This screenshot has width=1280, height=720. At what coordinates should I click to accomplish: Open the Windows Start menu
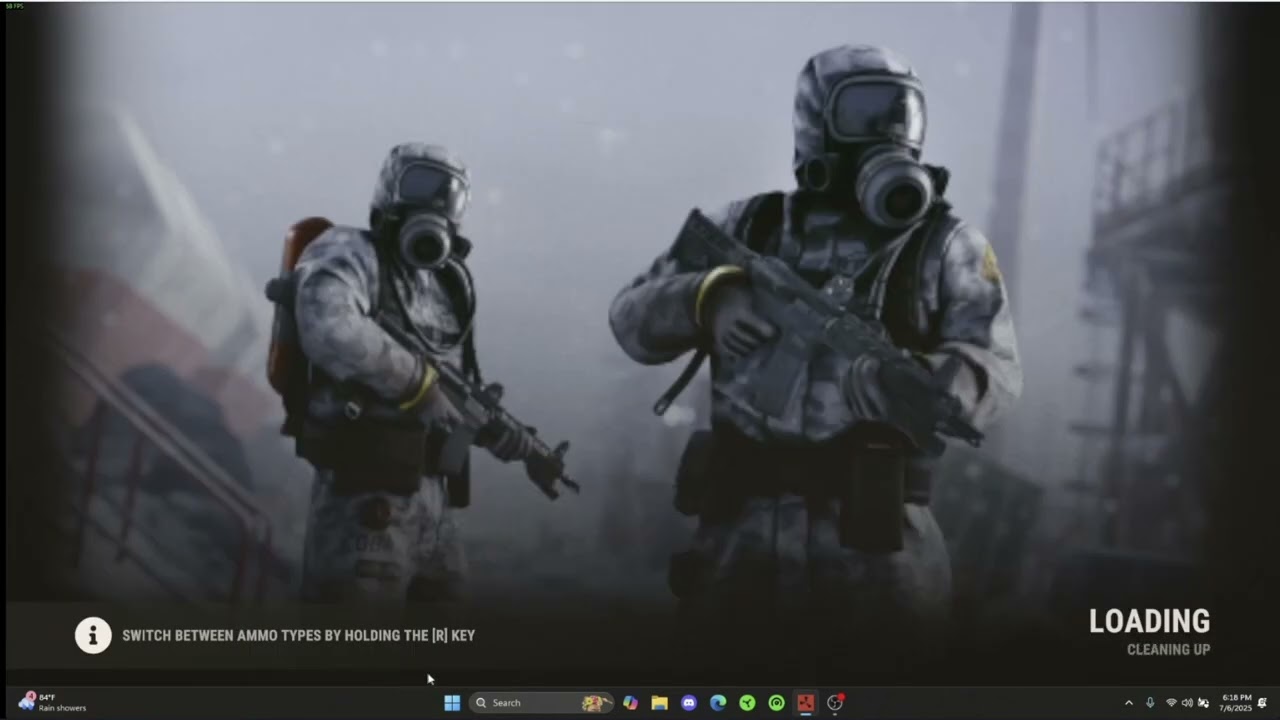(452, 703)
